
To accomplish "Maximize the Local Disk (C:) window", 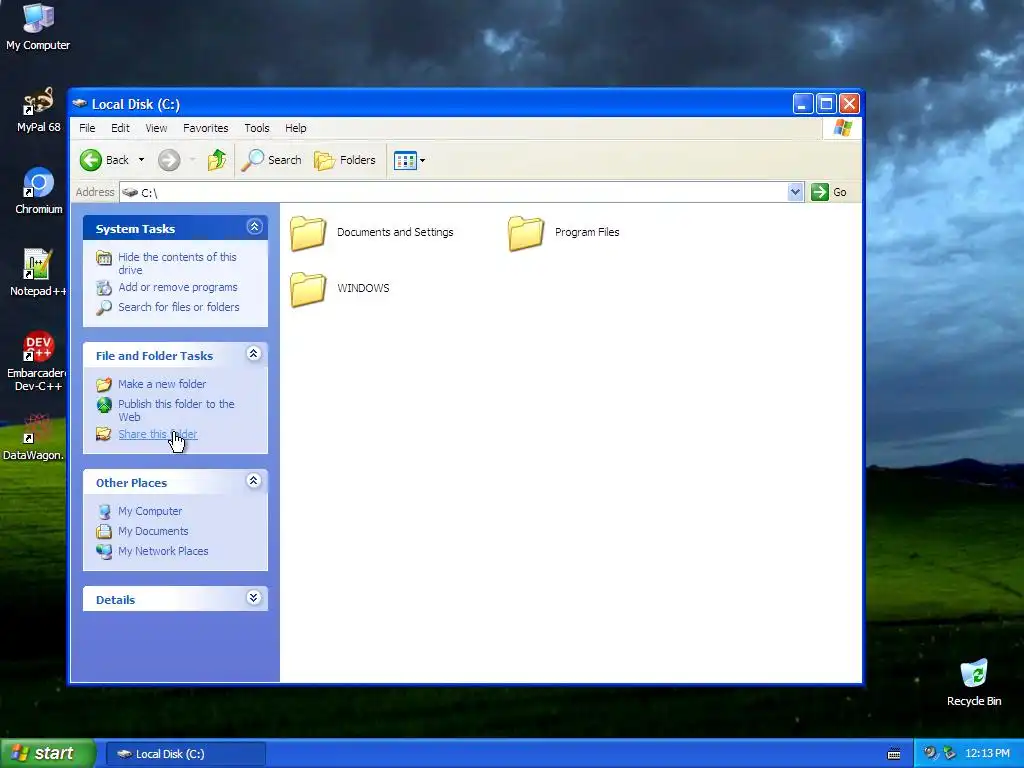I will 826,103.
